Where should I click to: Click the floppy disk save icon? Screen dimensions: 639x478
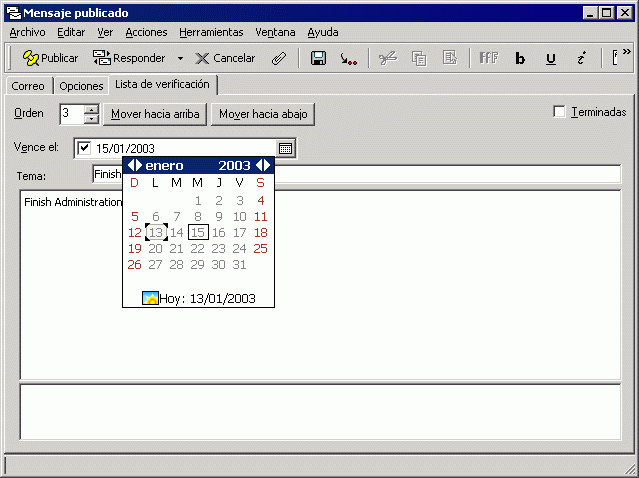coord(318,58)
